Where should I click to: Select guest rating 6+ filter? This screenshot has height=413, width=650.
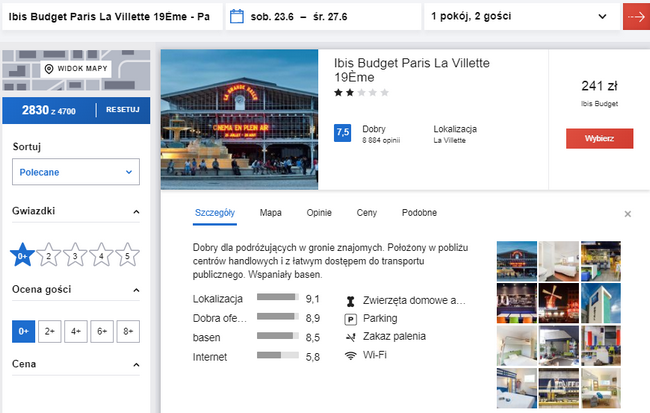pos(102,331)
